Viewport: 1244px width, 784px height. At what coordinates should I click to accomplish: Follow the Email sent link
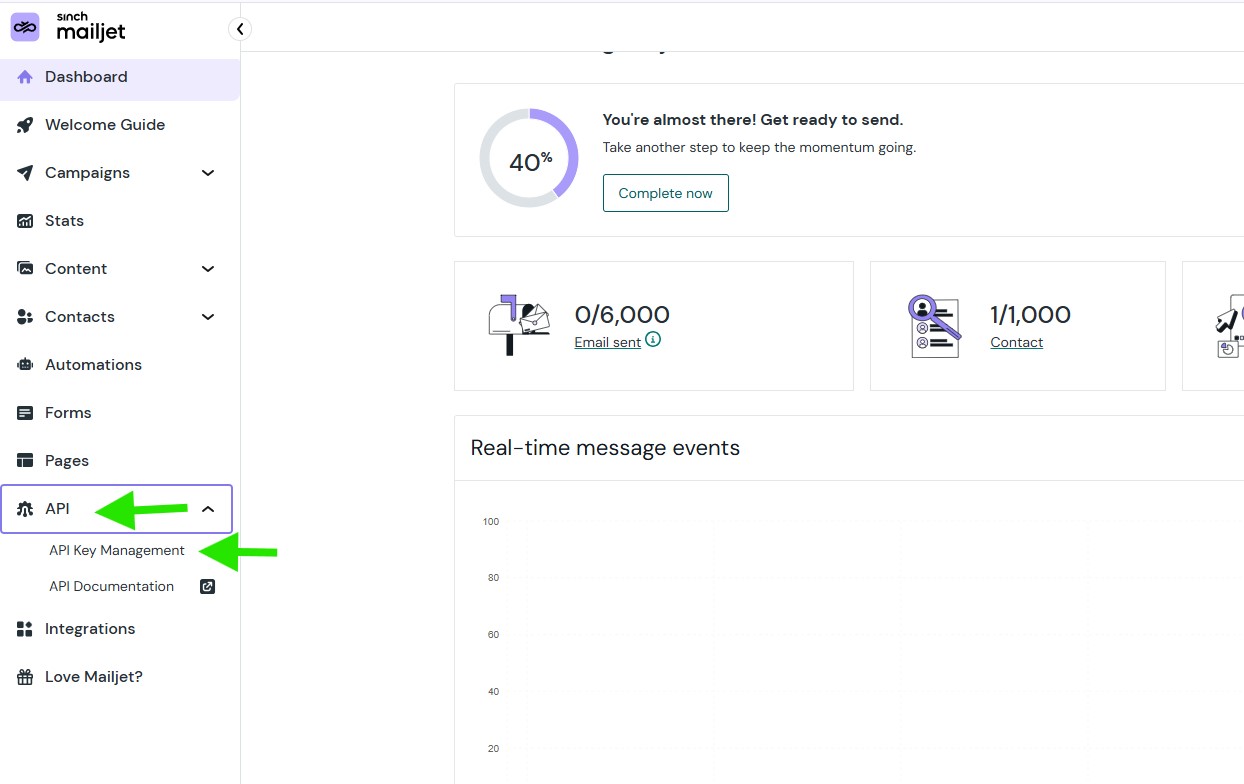click(x=607, y=342)
